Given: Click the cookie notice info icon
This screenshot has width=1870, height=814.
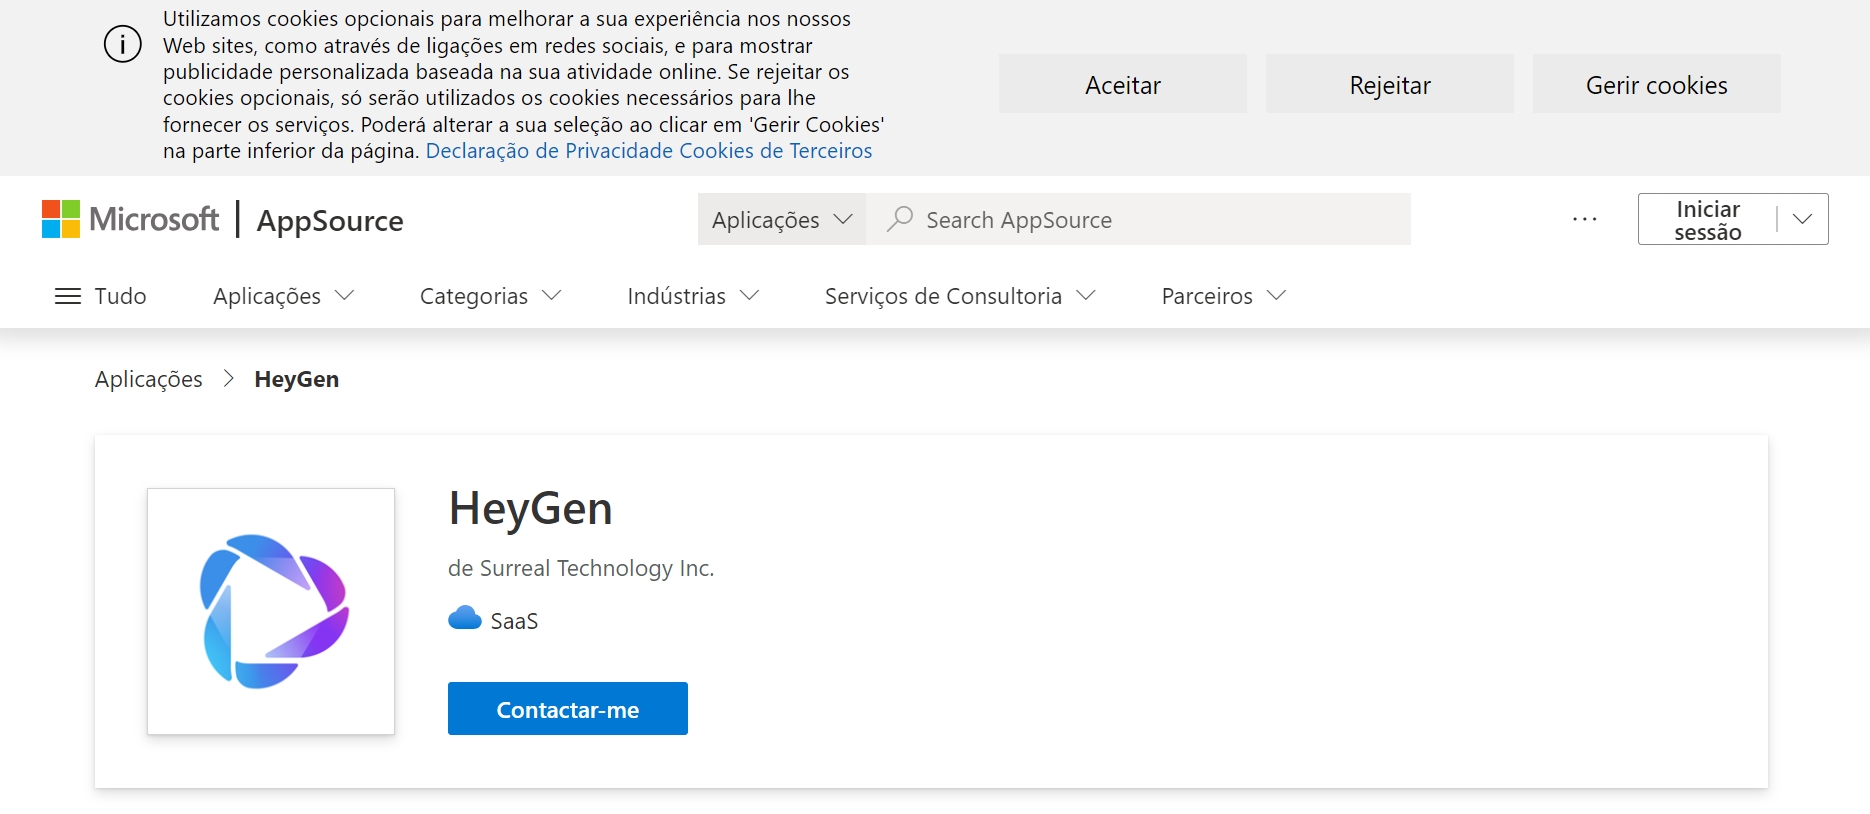Looking at the screenshot, I should point(123,45).
